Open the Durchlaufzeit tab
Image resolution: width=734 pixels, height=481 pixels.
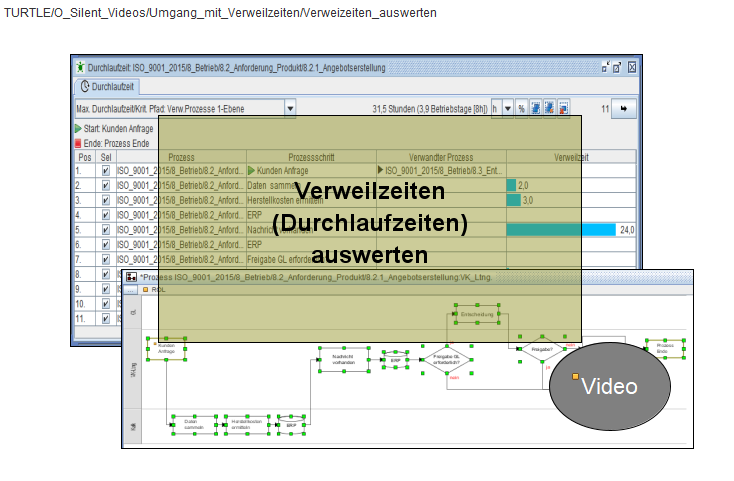click(107, 87)
